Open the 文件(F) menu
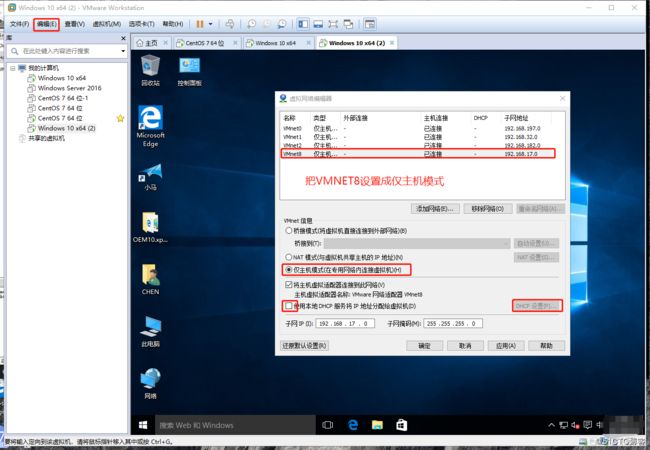 click(19, 24)
